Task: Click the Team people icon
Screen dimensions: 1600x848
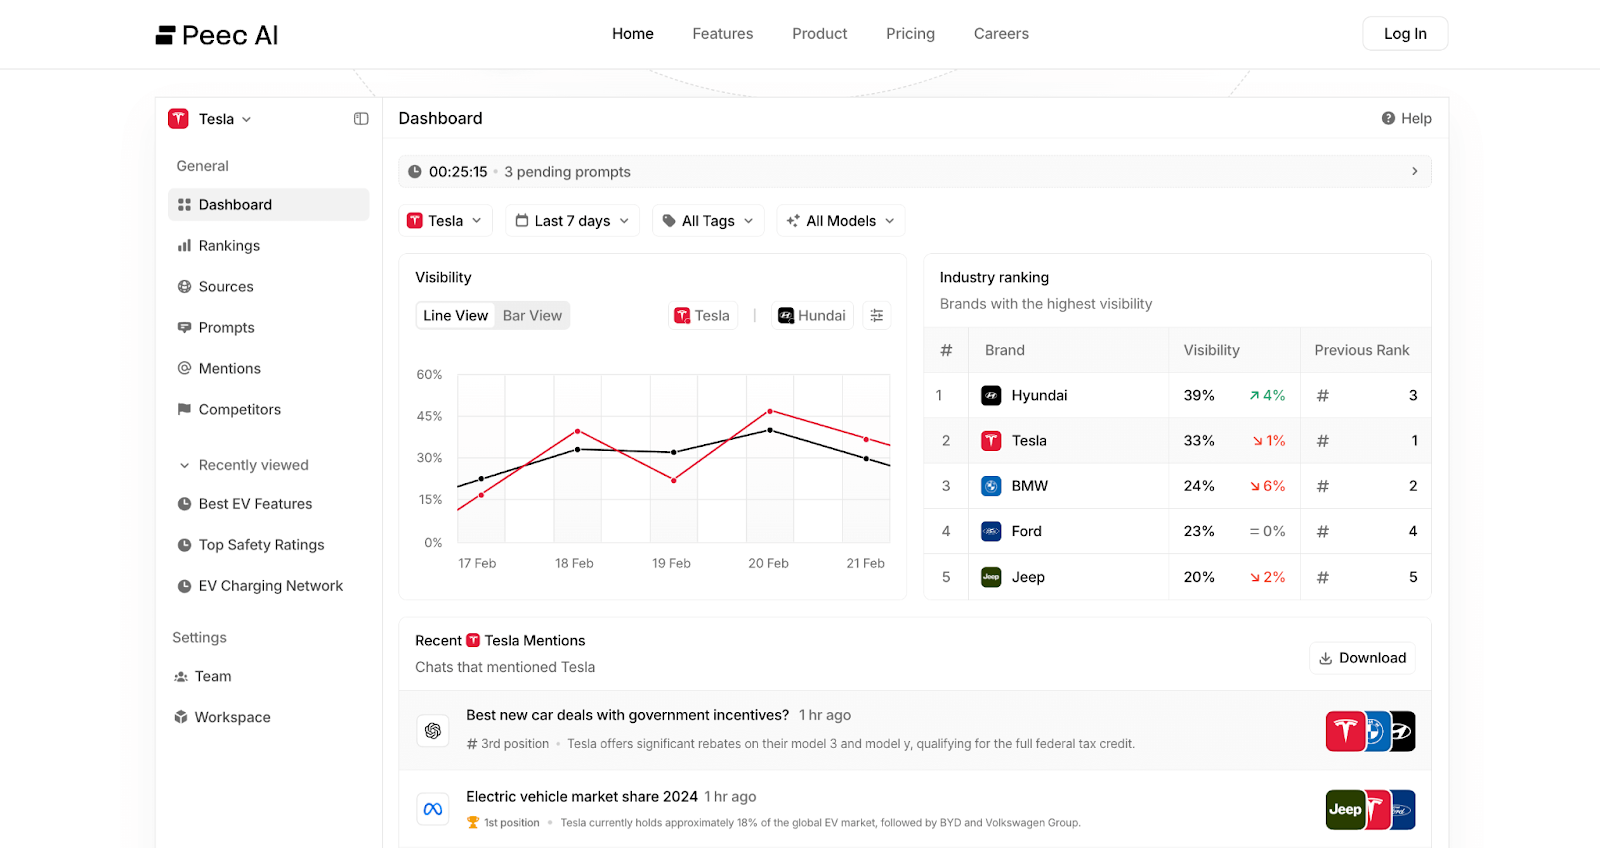Action: [x=181, y=677]
